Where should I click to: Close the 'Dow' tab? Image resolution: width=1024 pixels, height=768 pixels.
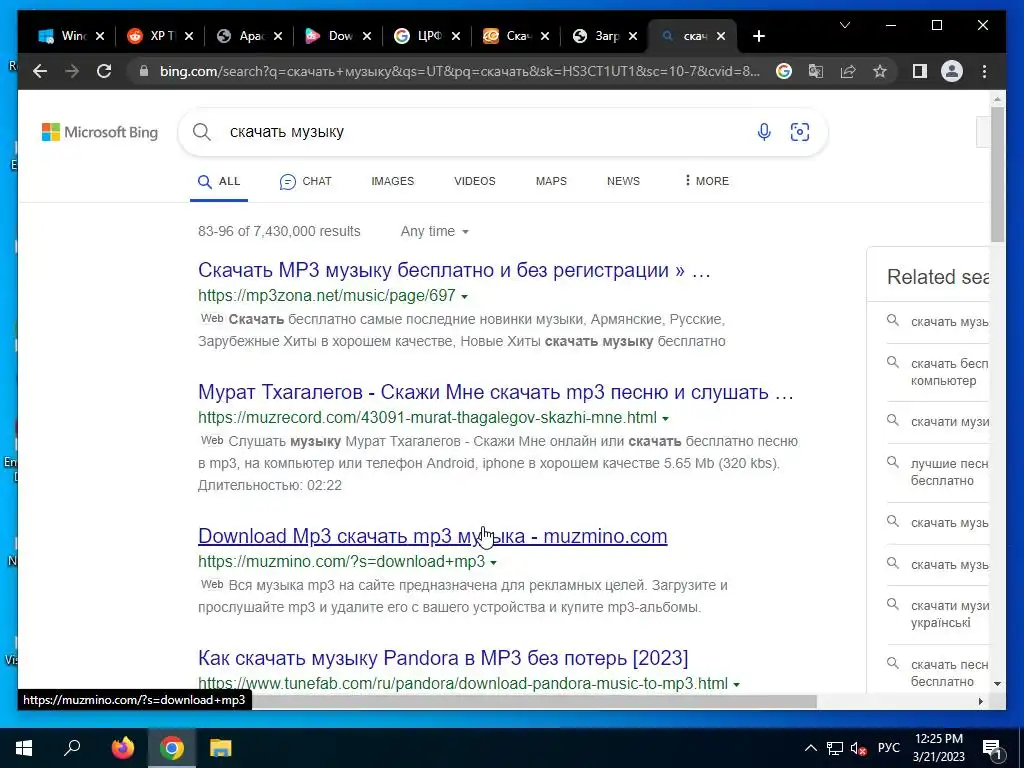[x=367, y=36]
